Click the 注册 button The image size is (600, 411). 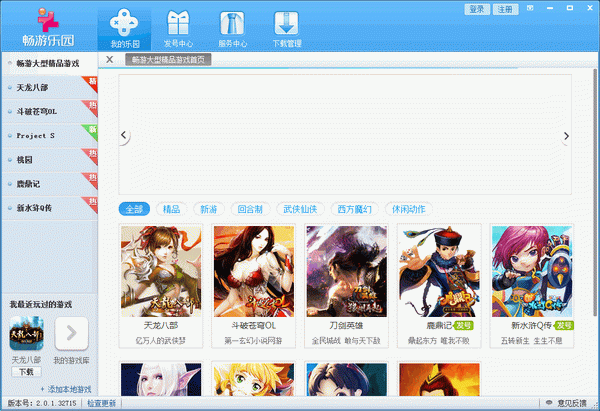(x=505, y=9)
